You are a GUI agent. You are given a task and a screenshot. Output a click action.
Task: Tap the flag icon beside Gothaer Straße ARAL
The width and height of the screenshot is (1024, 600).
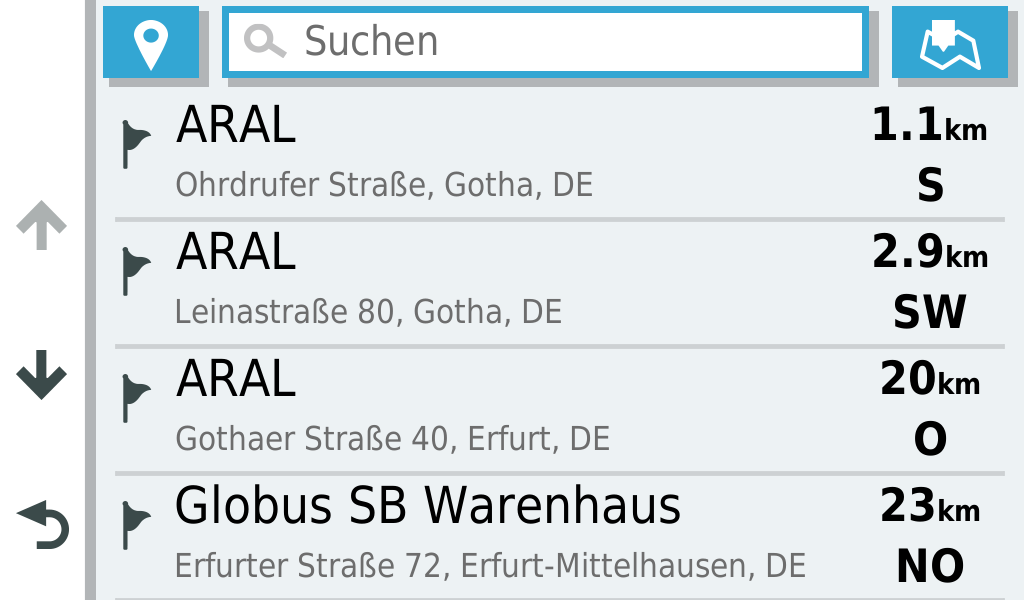(135, 398)
